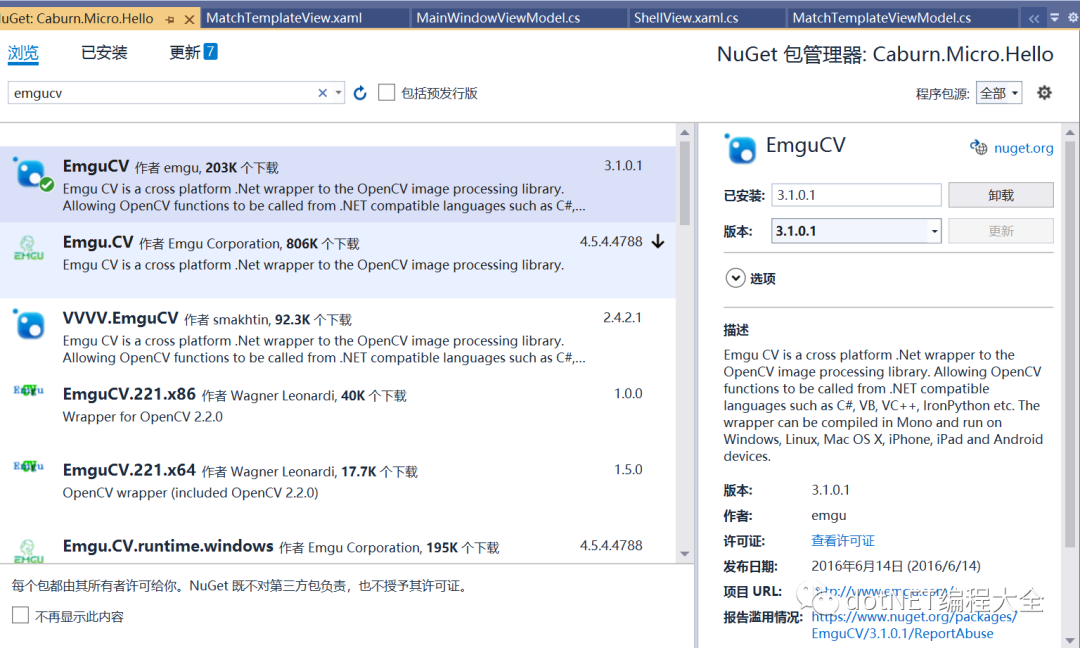Select EmguCV.221.x86 package icon
The height and width of the screenshot is (648, 1080).
pos(28,390)
